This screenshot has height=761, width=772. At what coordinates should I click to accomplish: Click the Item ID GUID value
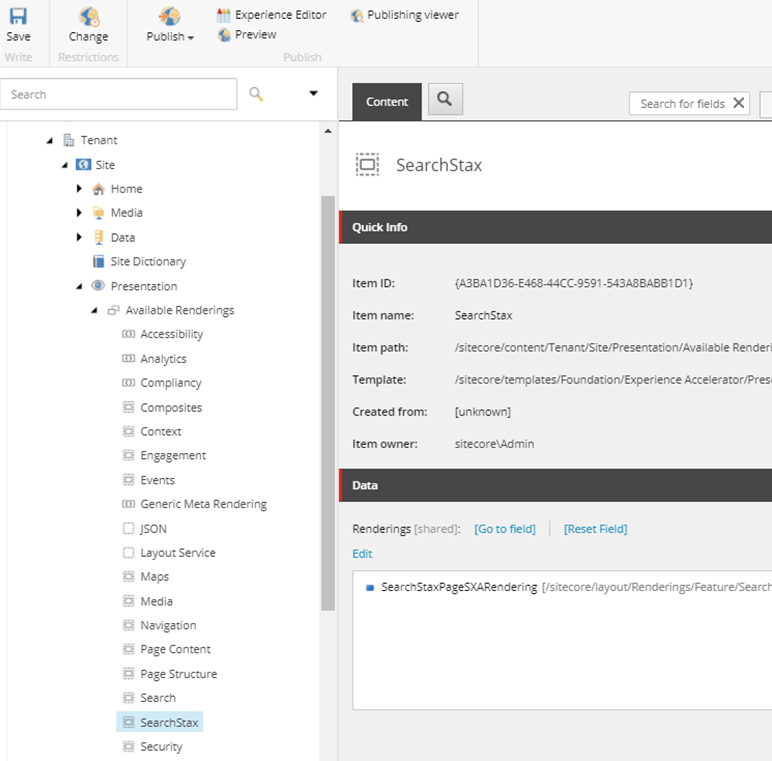click(x=574, y=284)
